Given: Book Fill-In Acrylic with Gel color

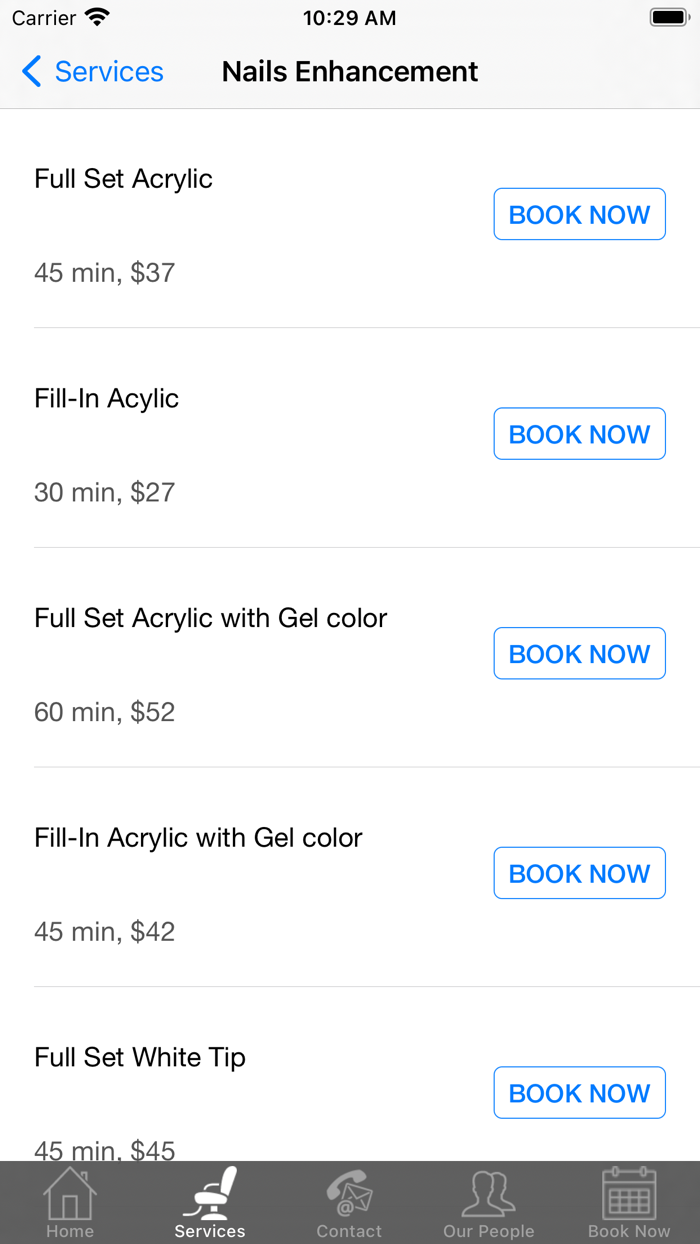Looking at the screenshot, I should [x=579, y=873].
